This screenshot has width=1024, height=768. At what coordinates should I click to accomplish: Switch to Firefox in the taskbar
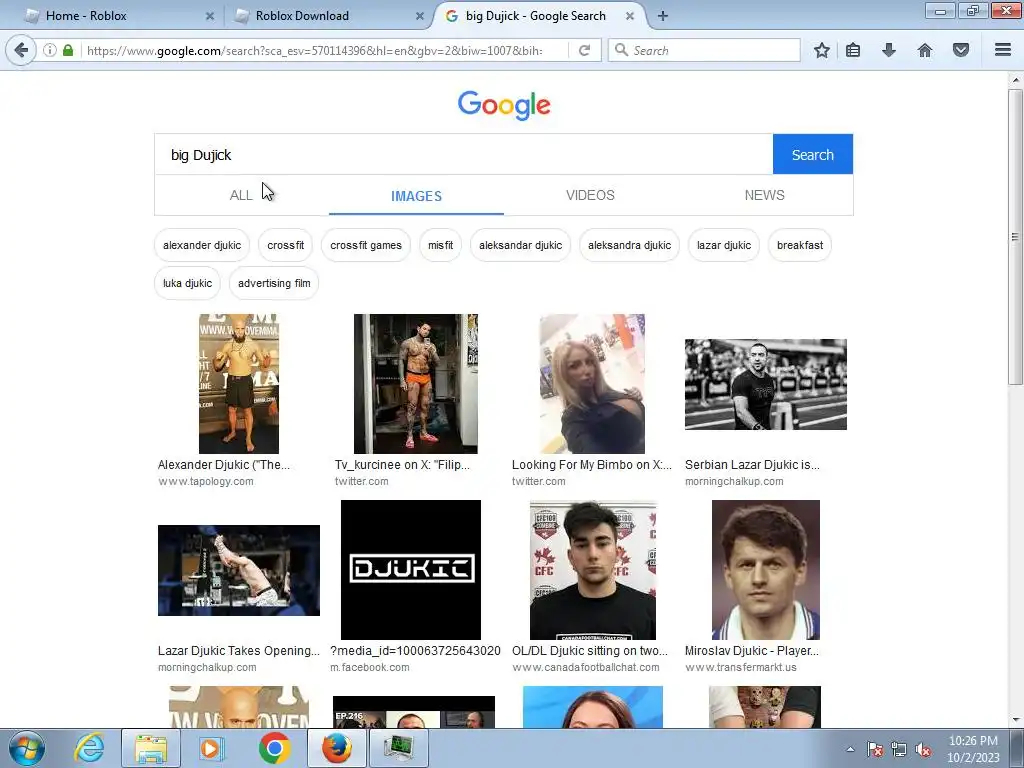click(336, 748)
